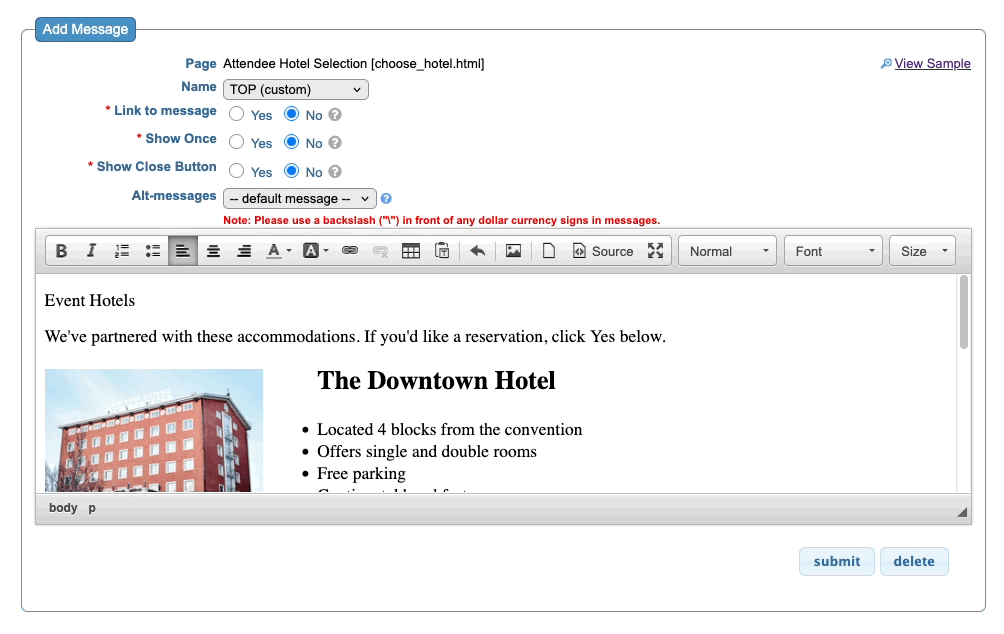Click the Add Message panel title
The image size is (1004, 634).
tap(85, 29)
